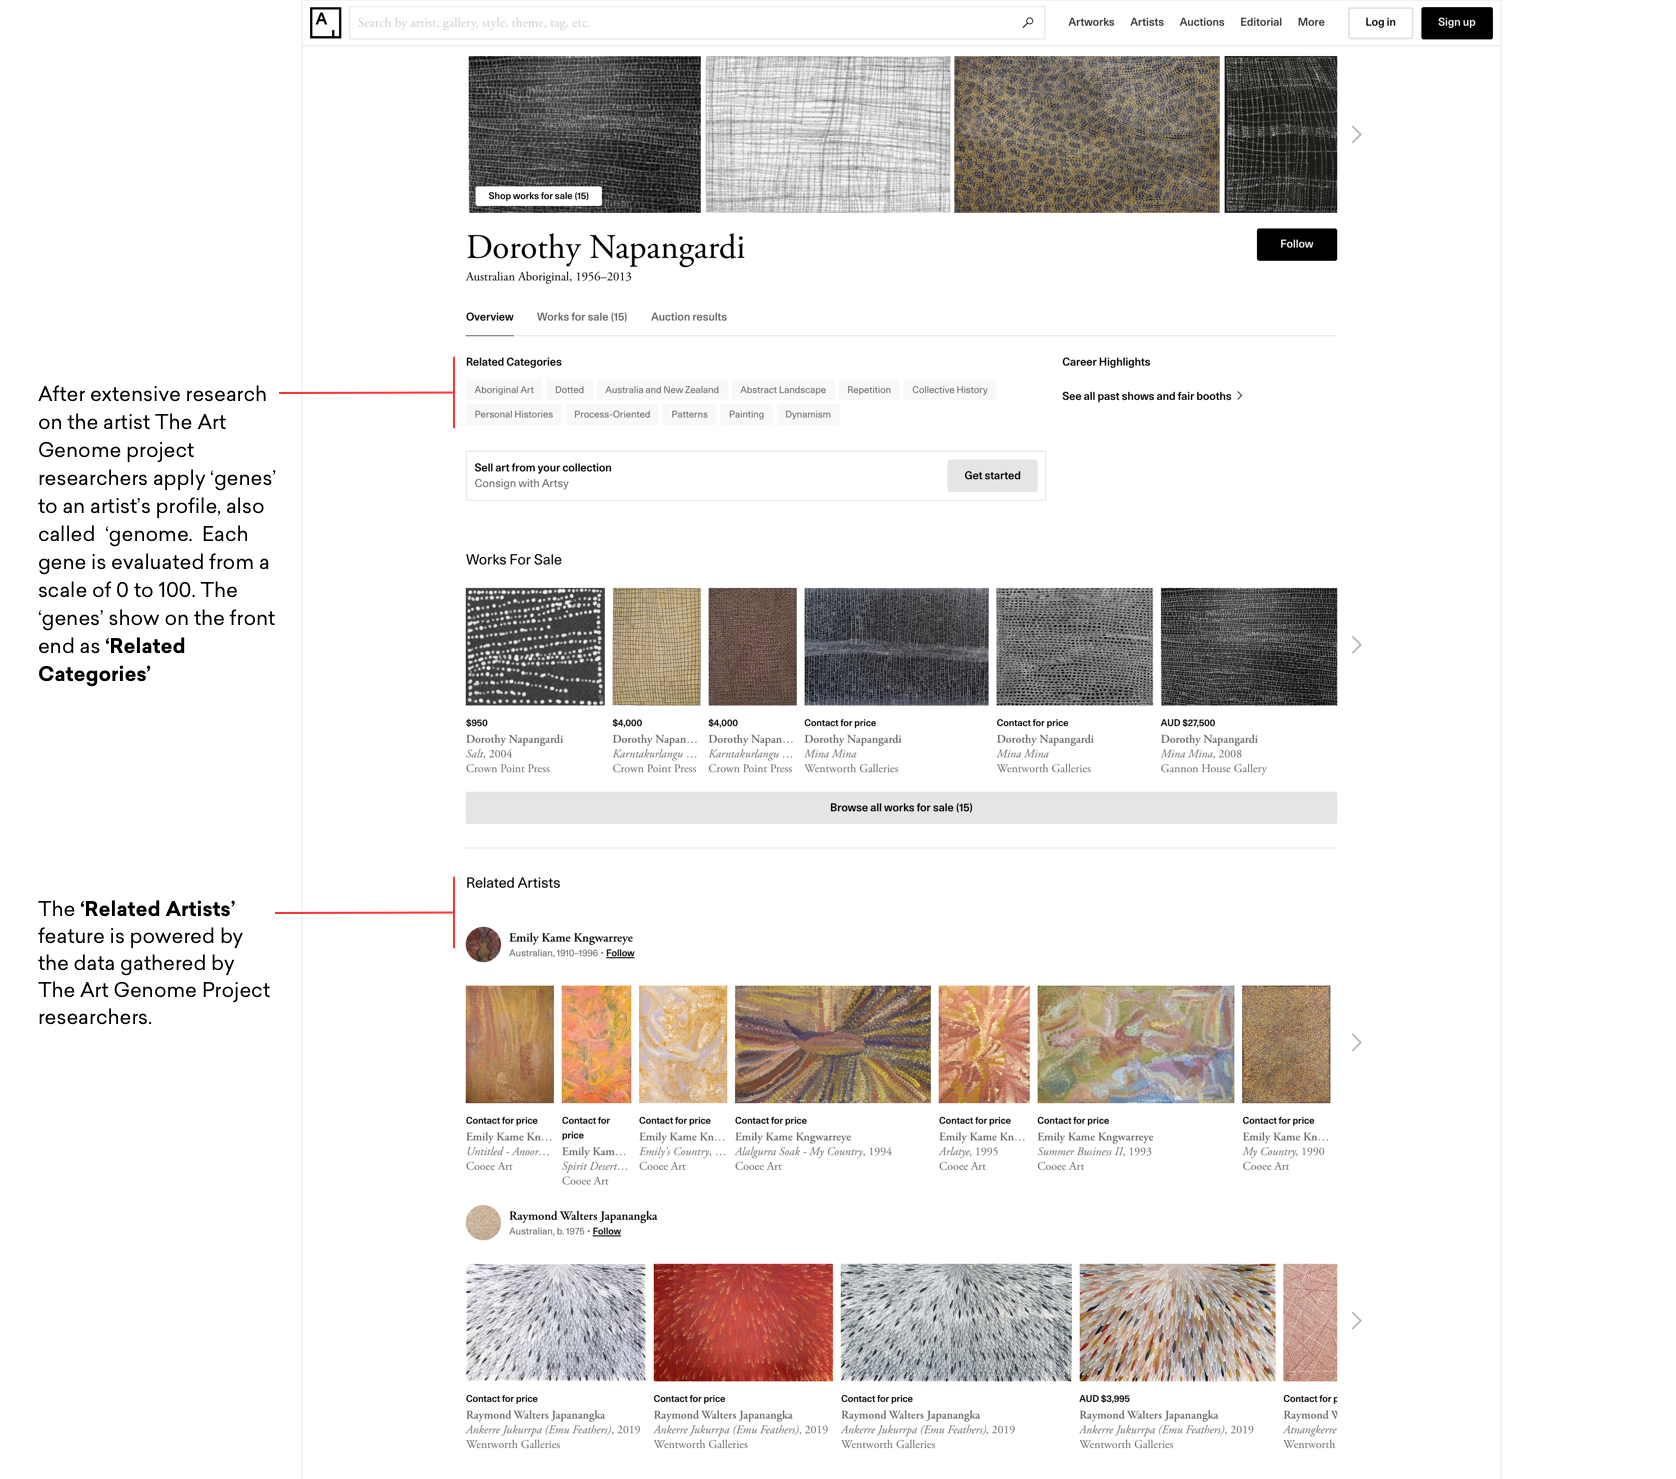The image size is (1676, 1479).
Task: Open the Salt, 2004 artwork thumbnail
Action: (x=535, y=646)
